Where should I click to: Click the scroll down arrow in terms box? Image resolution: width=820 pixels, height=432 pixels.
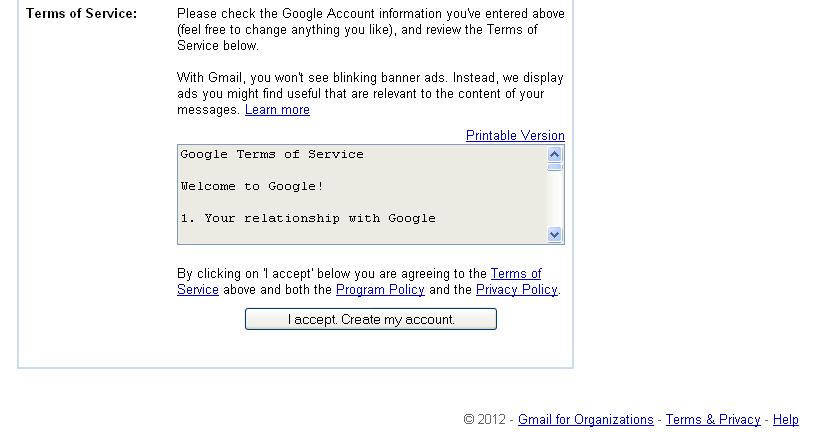coord(556,235)
